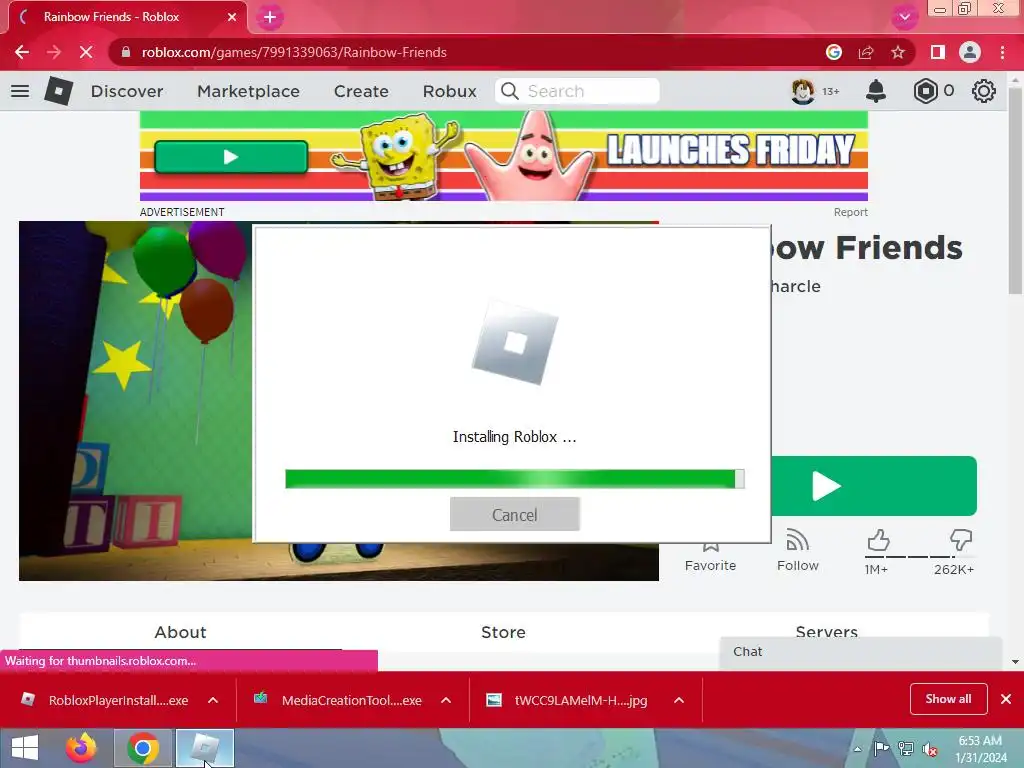Show hidden system tray icons
Image resolution: width=1024 pixels, height=768 pixels.
857,749
